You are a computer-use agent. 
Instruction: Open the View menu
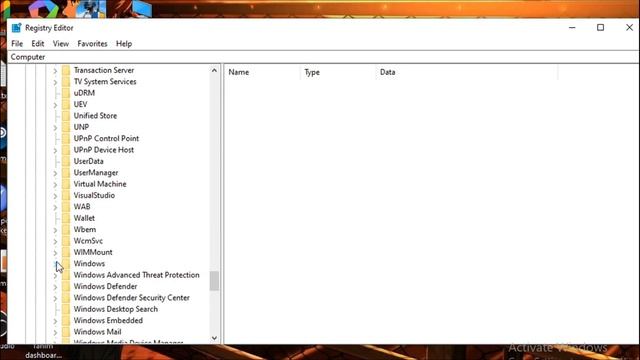61,44
